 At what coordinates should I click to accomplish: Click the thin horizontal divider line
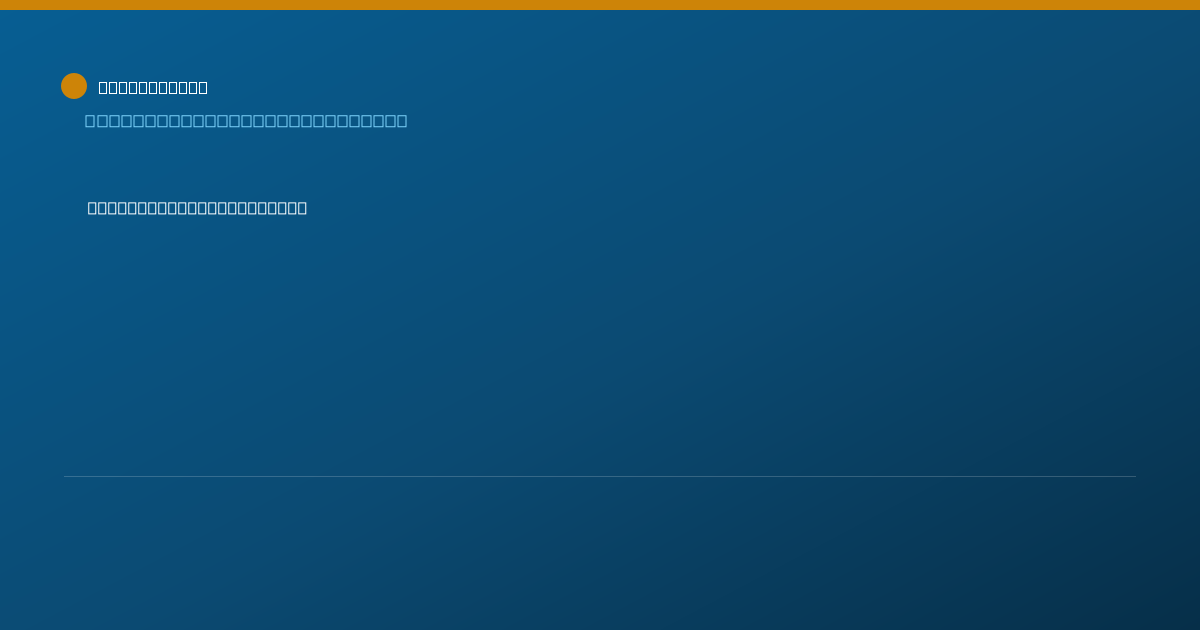tap(600, 476)
